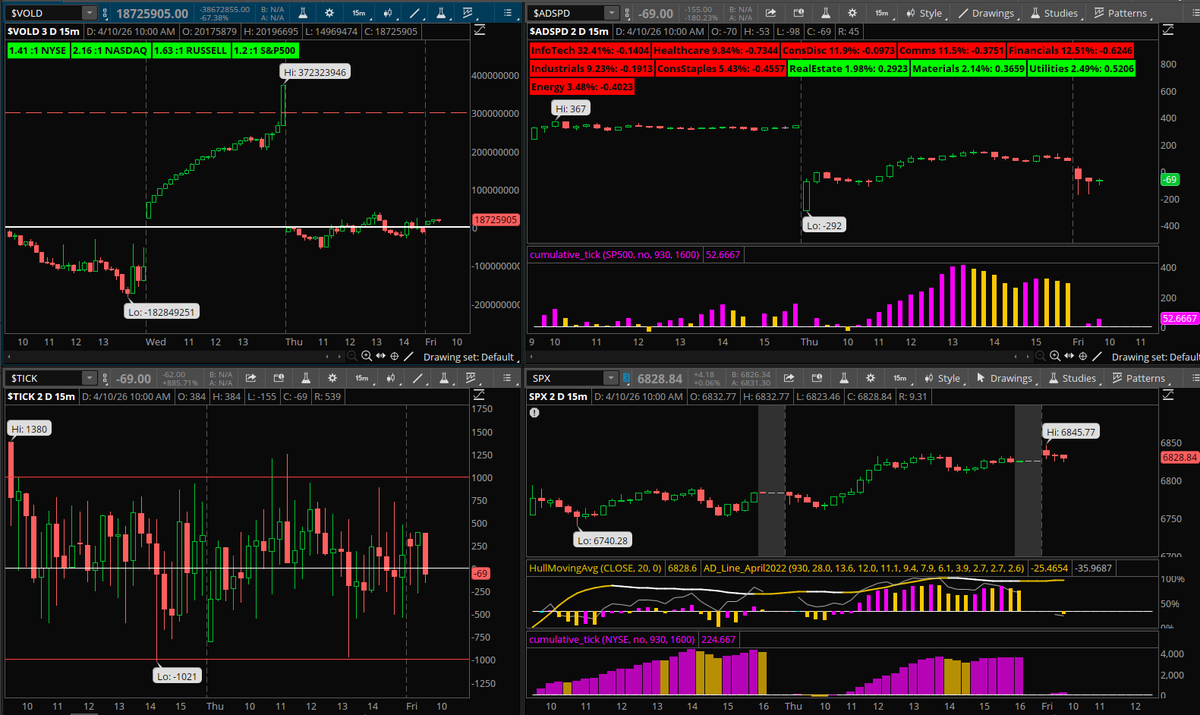Open the 15m timeframe dropdown on $ADSPD
The image size is (1200, 715).
click(883, 13)
